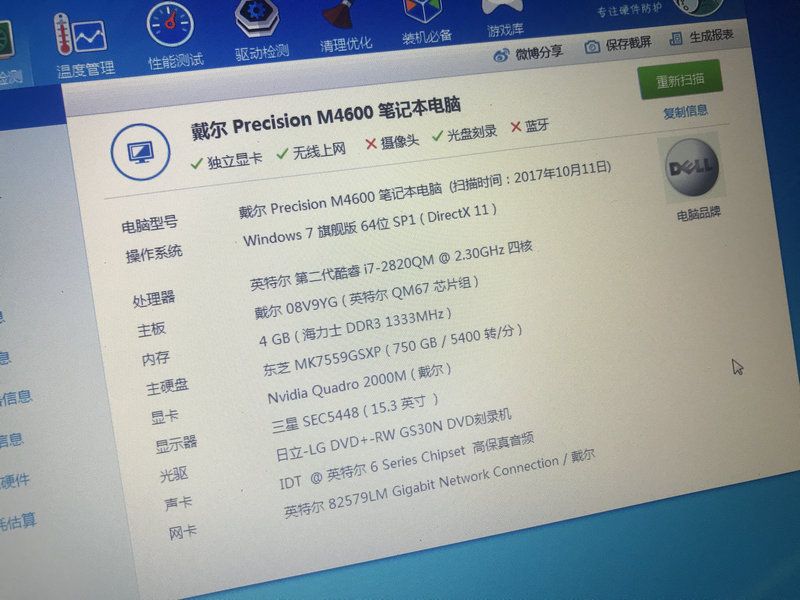Click the 三星 SEC5448 display value
The image size is (800, 600).
click(x=354, y=414)
